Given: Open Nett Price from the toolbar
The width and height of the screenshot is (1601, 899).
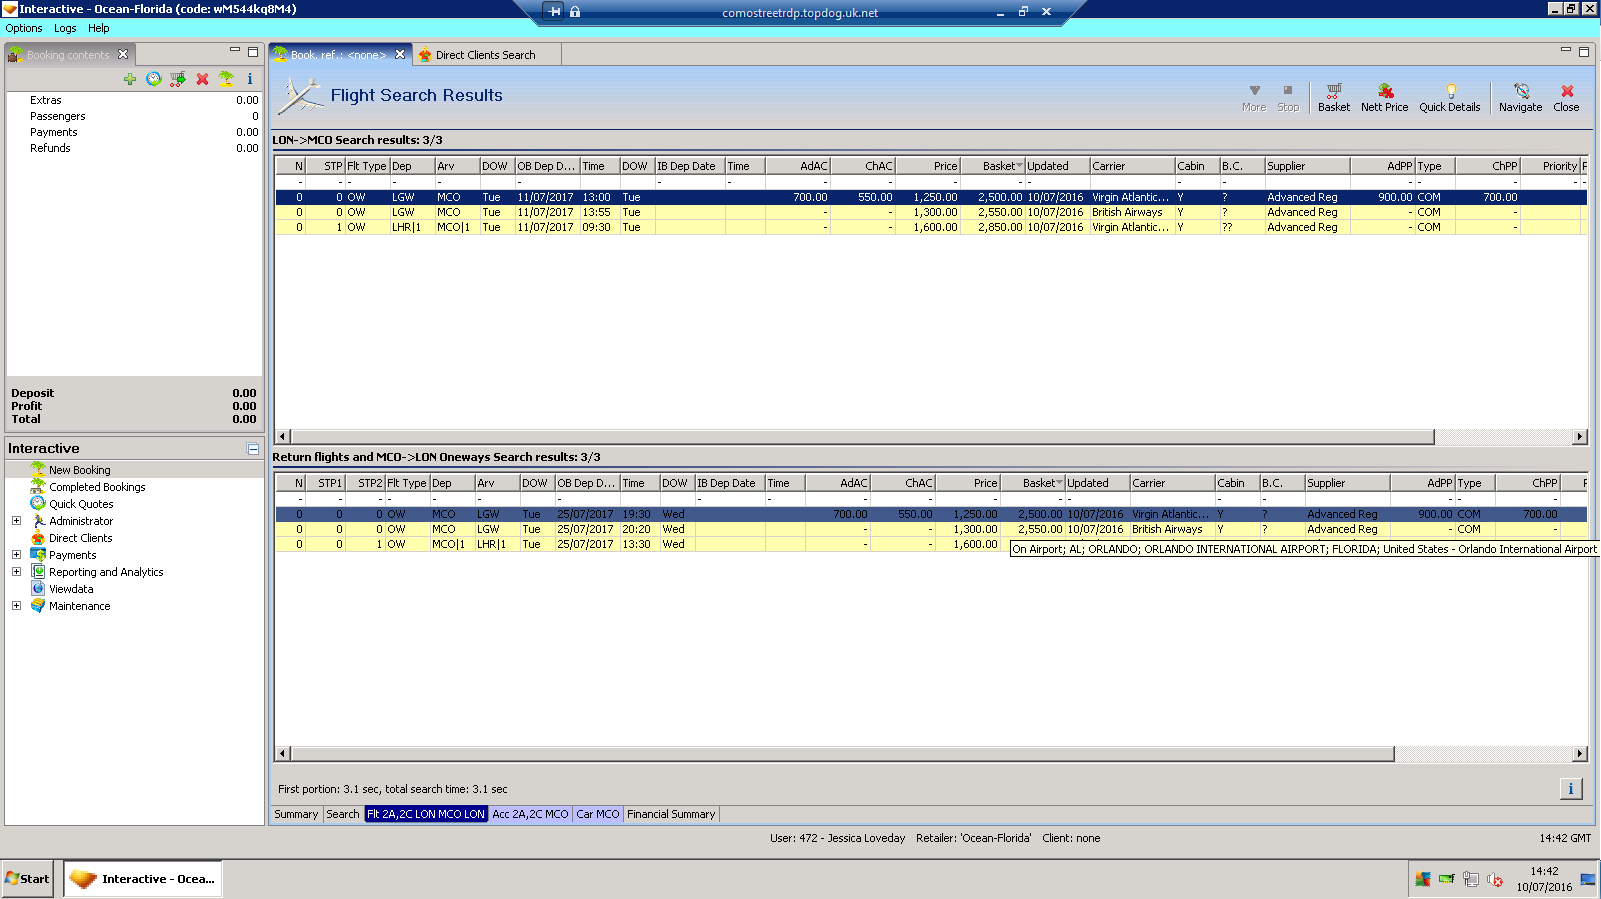Looking at the screenshot, I should (1384, 97).
